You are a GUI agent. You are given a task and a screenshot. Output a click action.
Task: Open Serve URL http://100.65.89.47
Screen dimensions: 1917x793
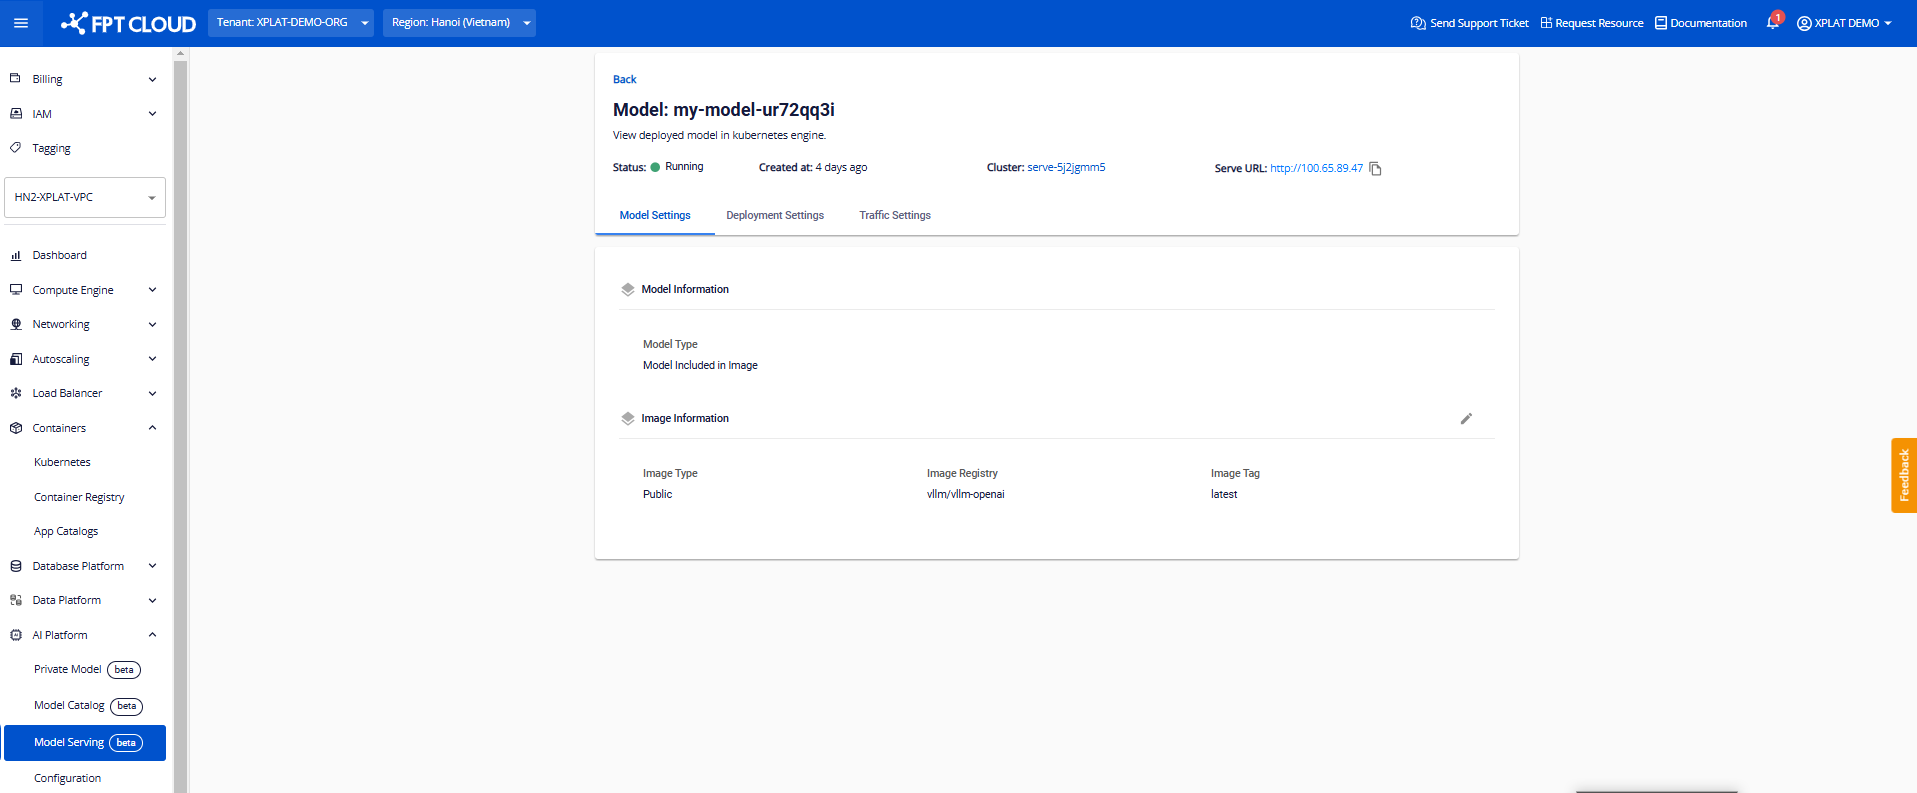point(1316,168)
